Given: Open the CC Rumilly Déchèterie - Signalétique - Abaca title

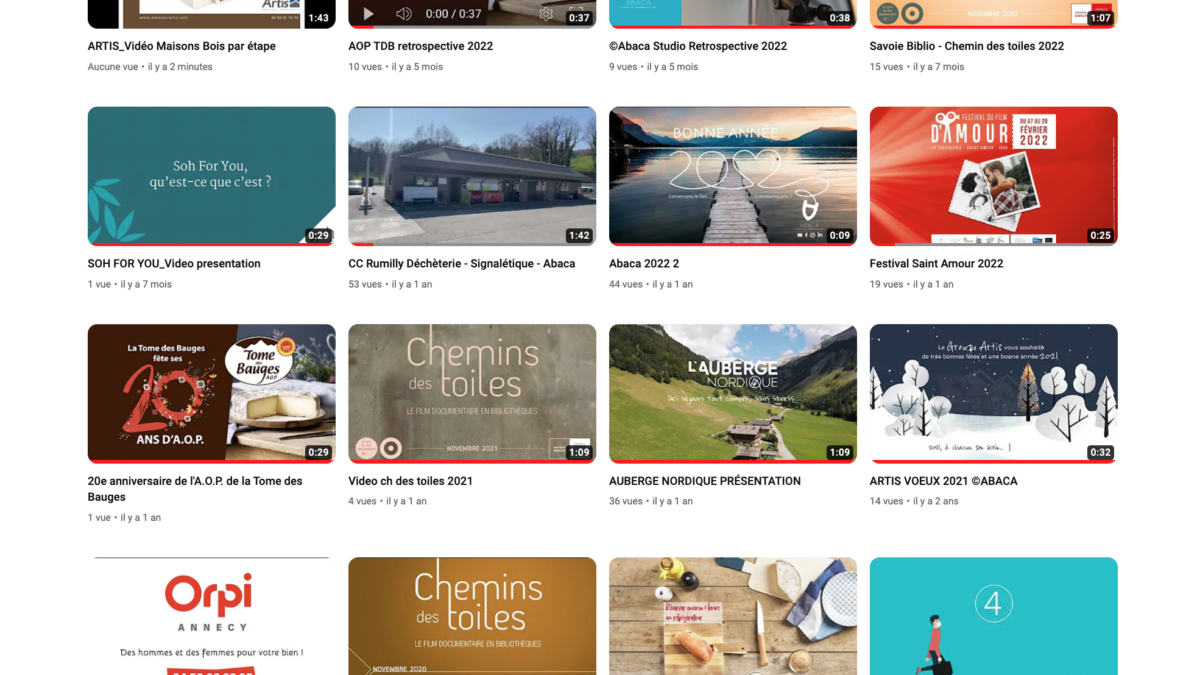Looking at the screenshot, I should tap(462, 264).
